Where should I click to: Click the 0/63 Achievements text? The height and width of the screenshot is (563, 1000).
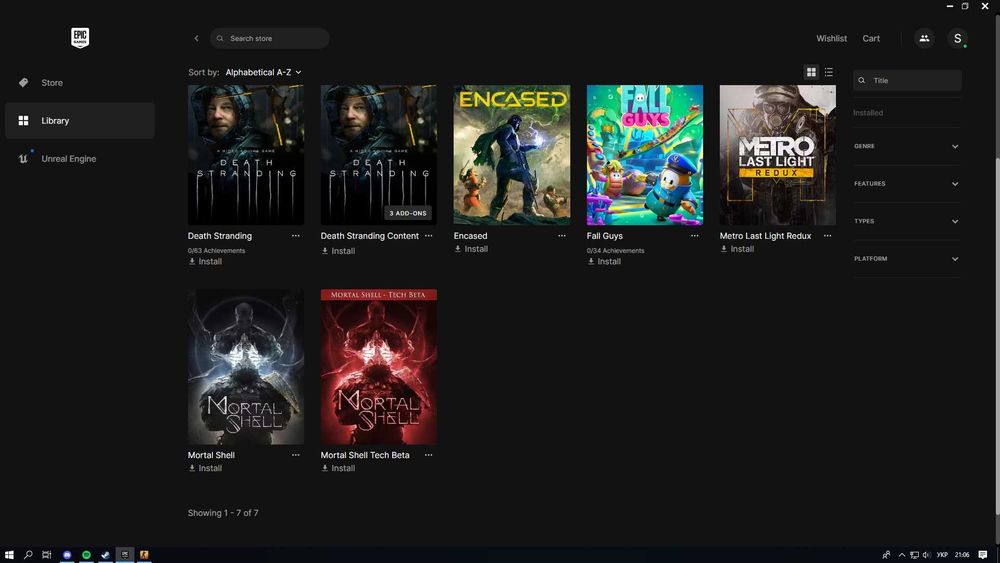216,251
